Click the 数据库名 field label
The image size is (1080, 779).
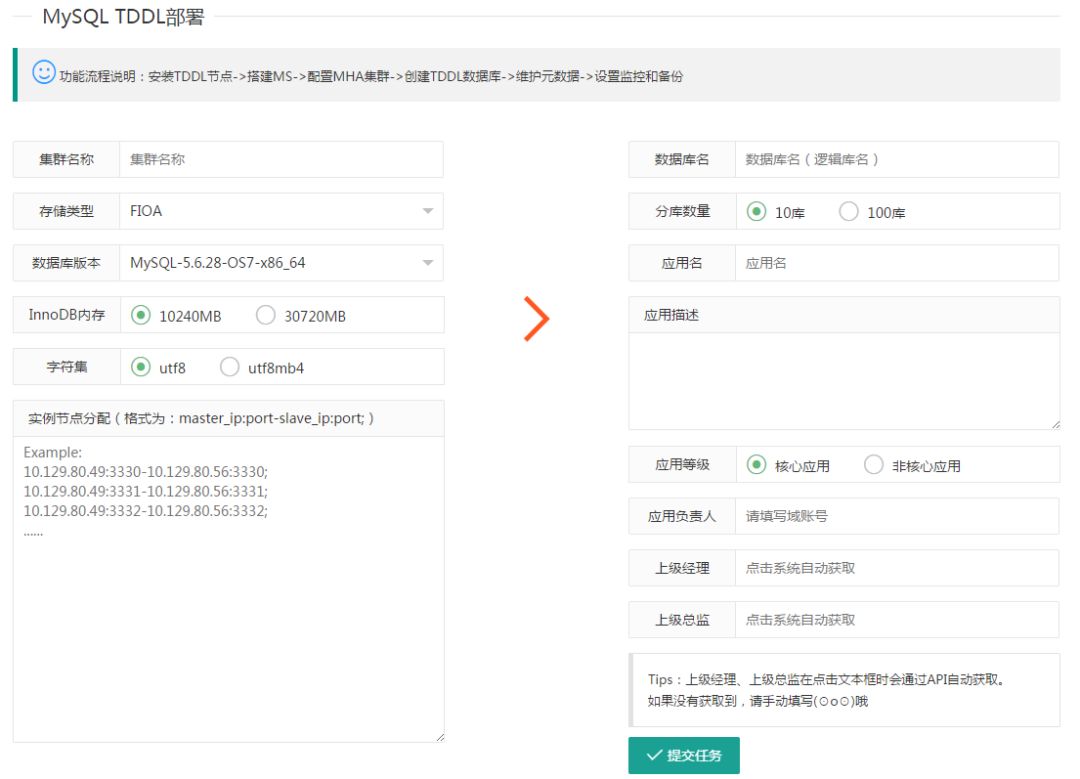(x=682, y=159)
